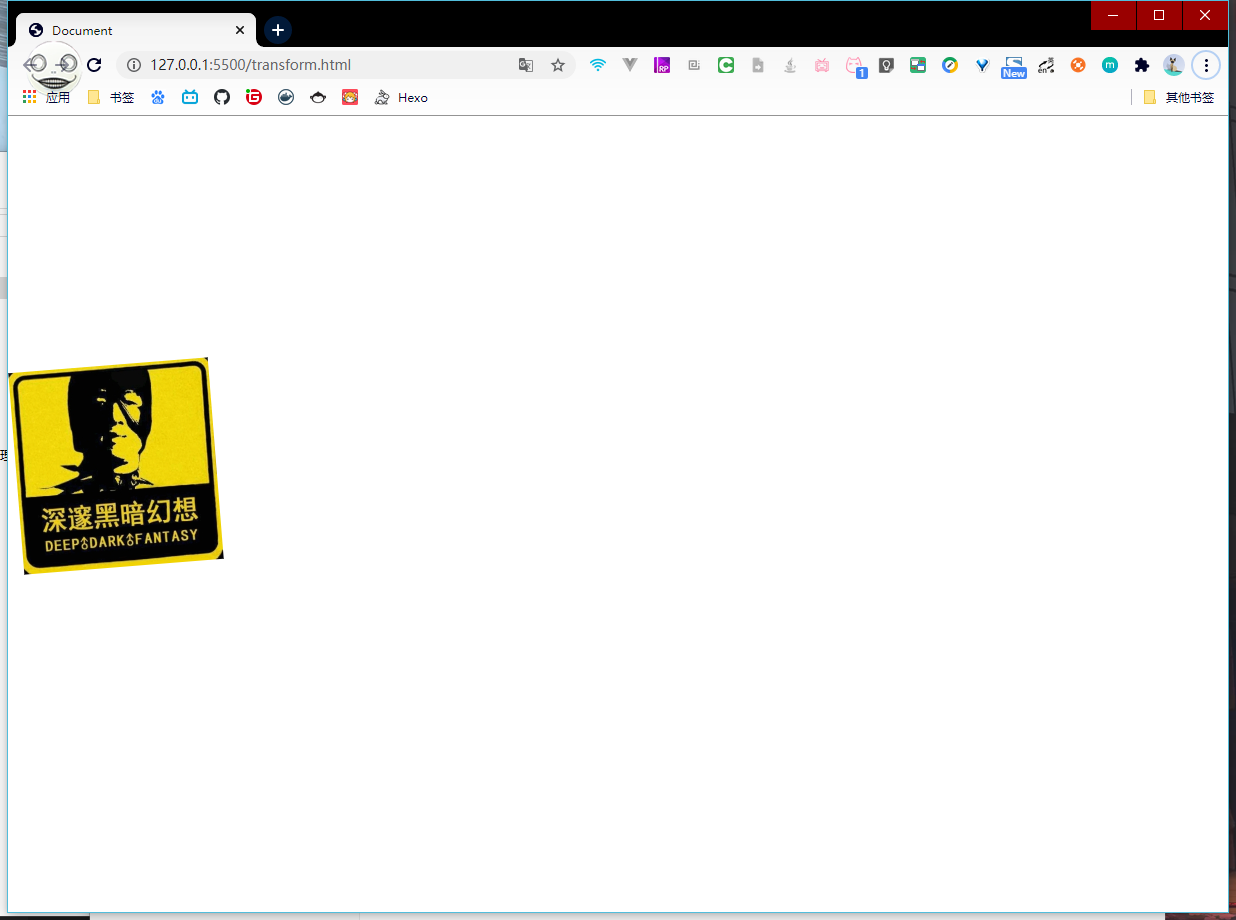The width and height of the screenshot is (1236, 920).
Task: Open the user profile avatar
Action: [1173, 65]
